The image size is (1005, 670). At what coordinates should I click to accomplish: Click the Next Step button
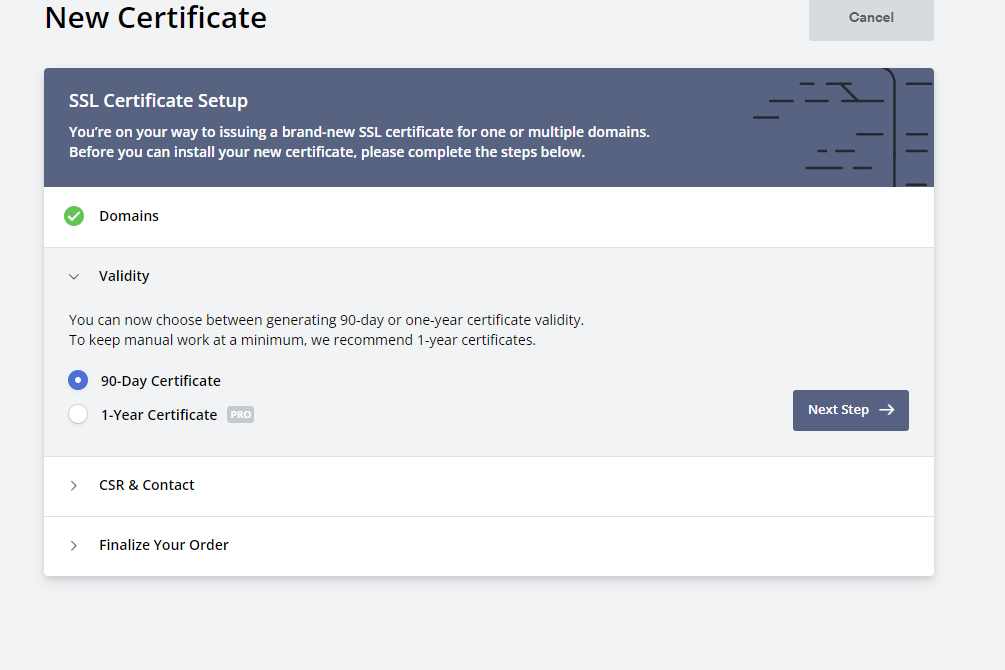pos(851,410)
